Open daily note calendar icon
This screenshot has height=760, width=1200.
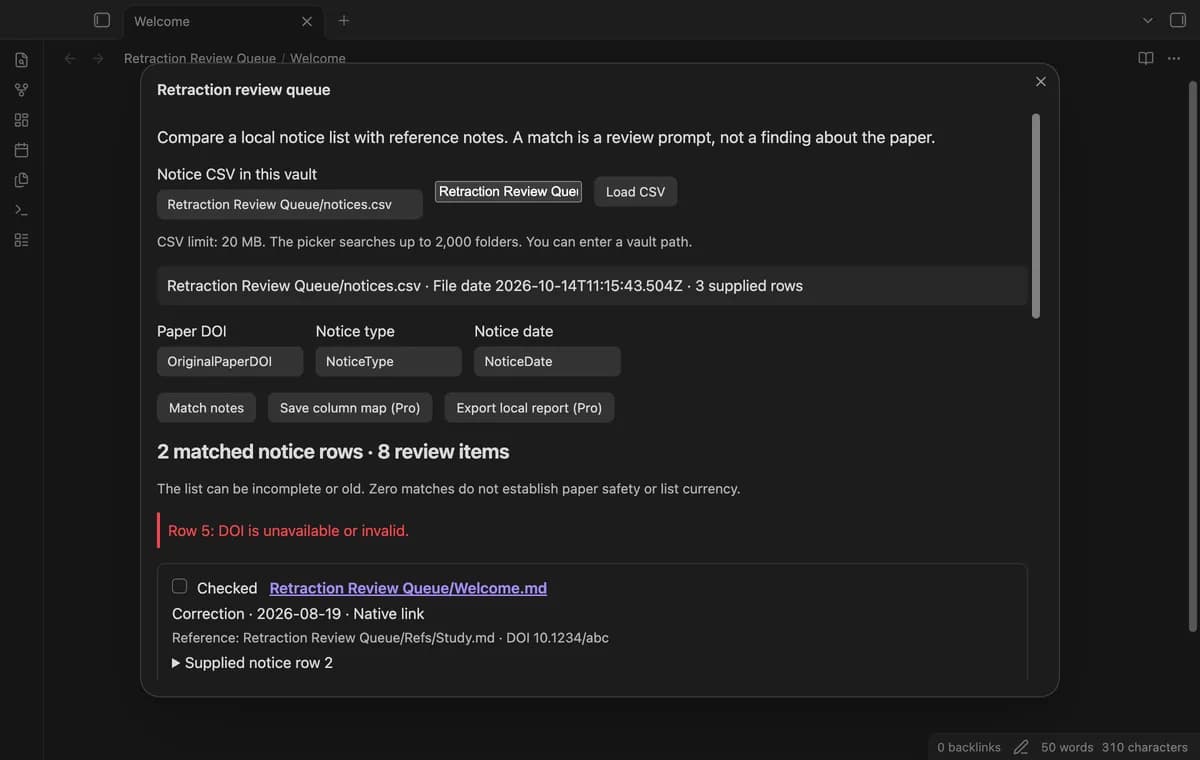click(x=21, y=150)
